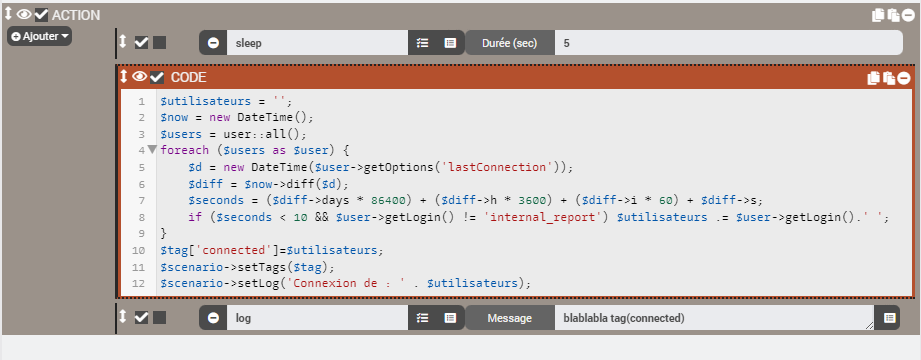Open the Ajouter dropdown
Image resolution: width=921 pixels, height=360 pixels.
tap(39, 36)
